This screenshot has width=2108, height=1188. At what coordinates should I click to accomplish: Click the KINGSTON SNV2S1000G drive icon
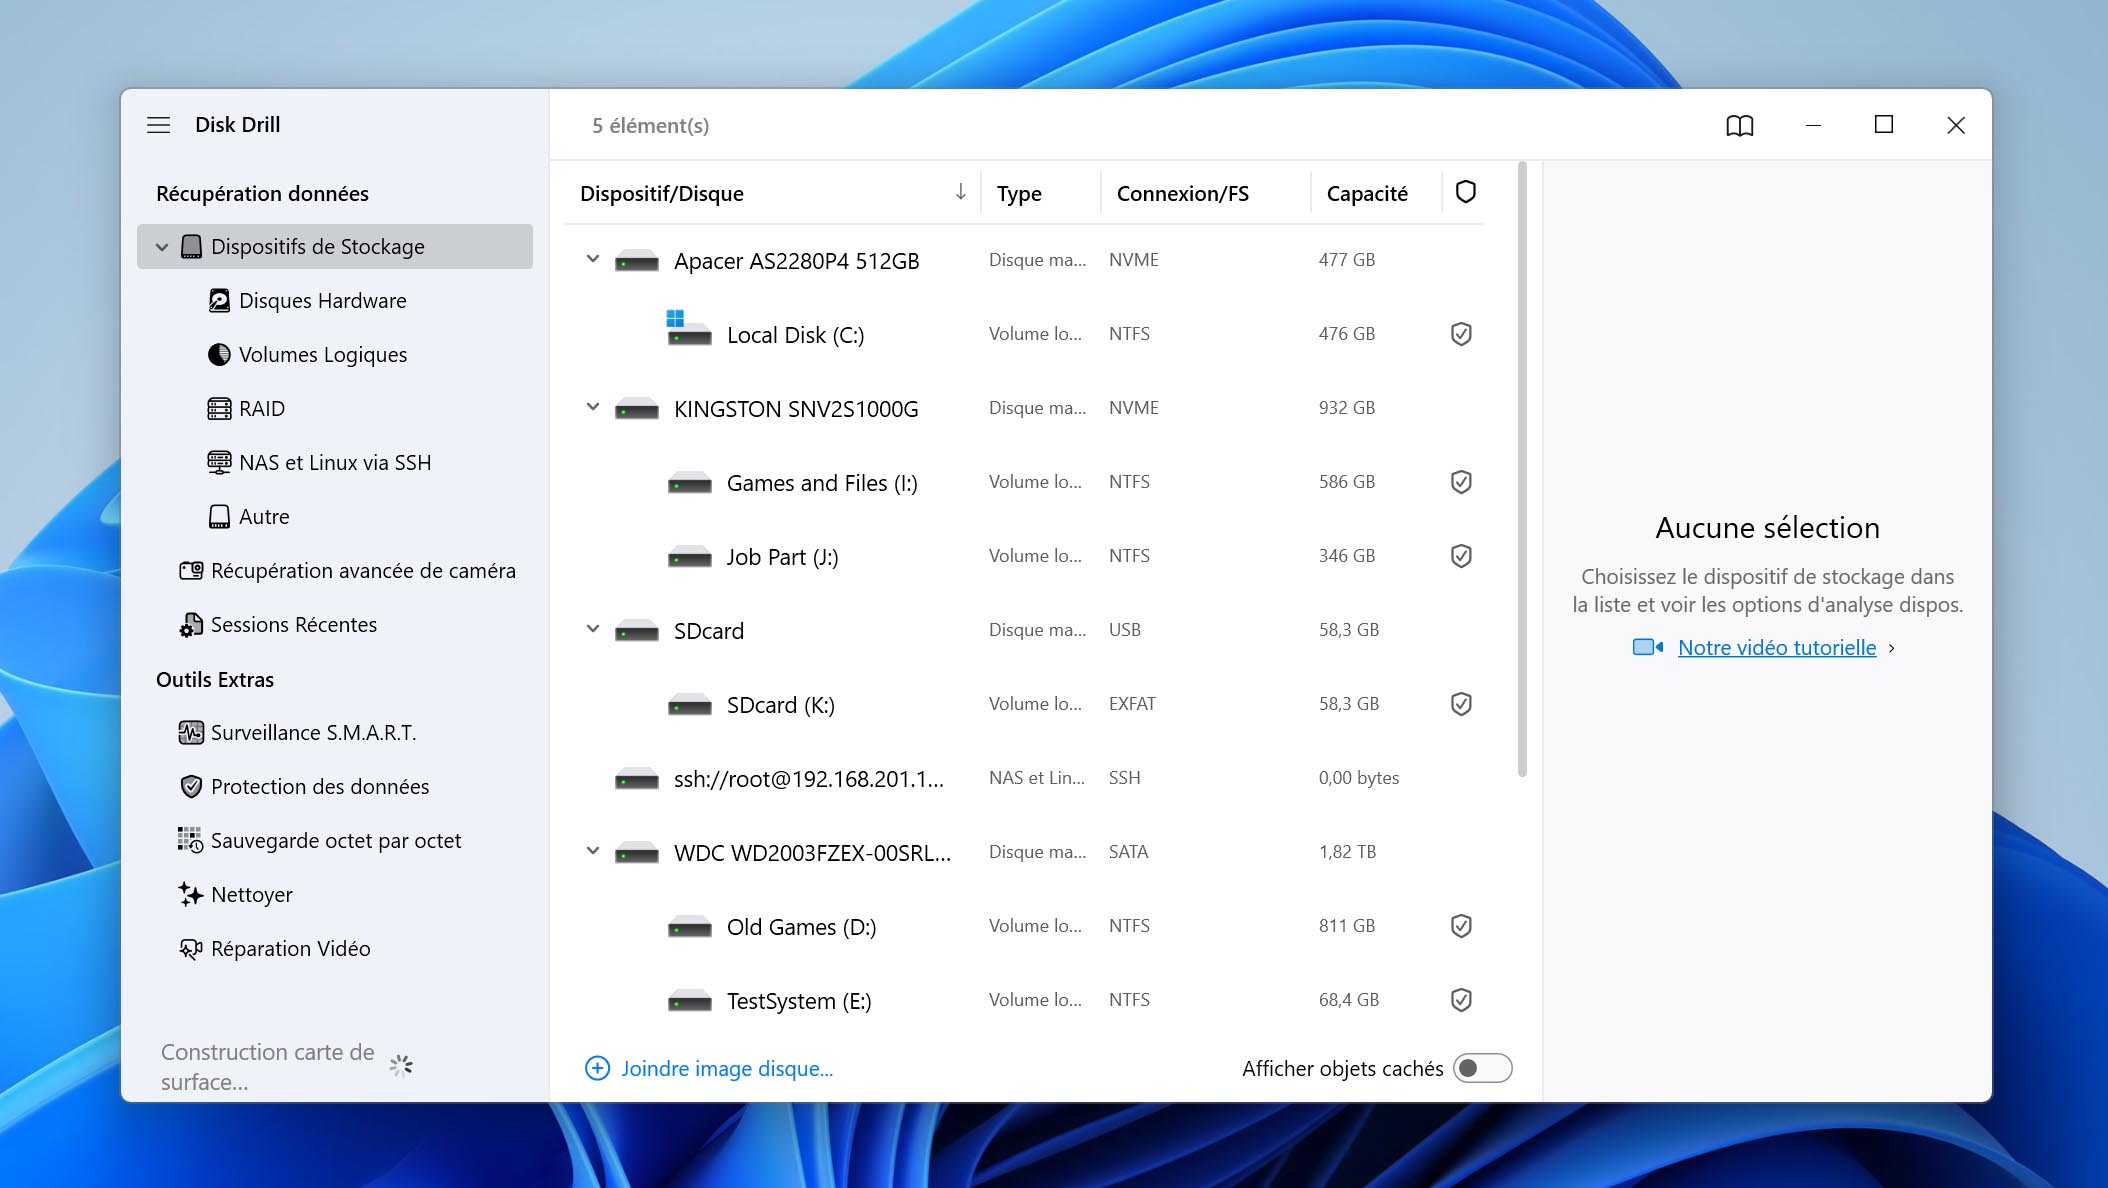pos(637,410)
